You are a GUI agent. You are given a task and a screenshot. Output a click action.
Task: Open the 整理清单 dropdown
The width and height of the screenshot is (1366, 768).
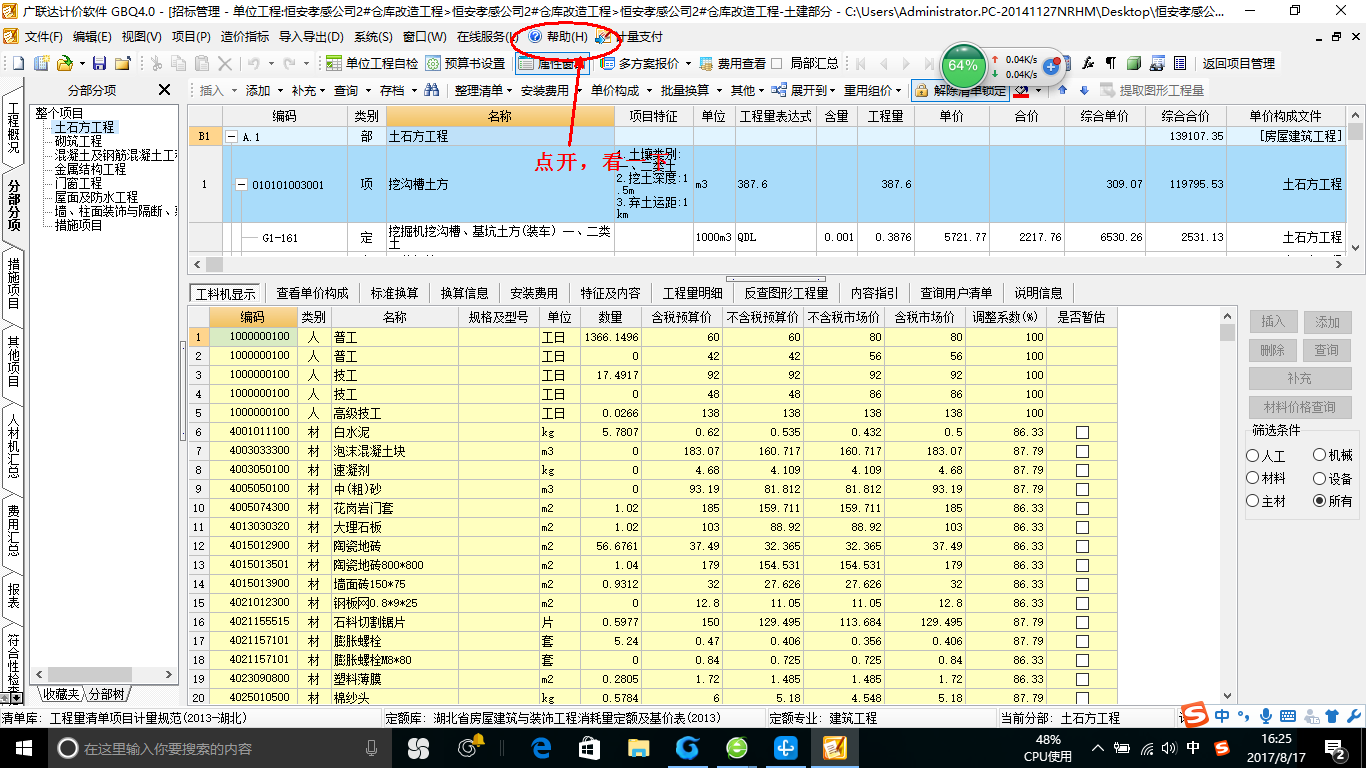(x=483, y=90)
